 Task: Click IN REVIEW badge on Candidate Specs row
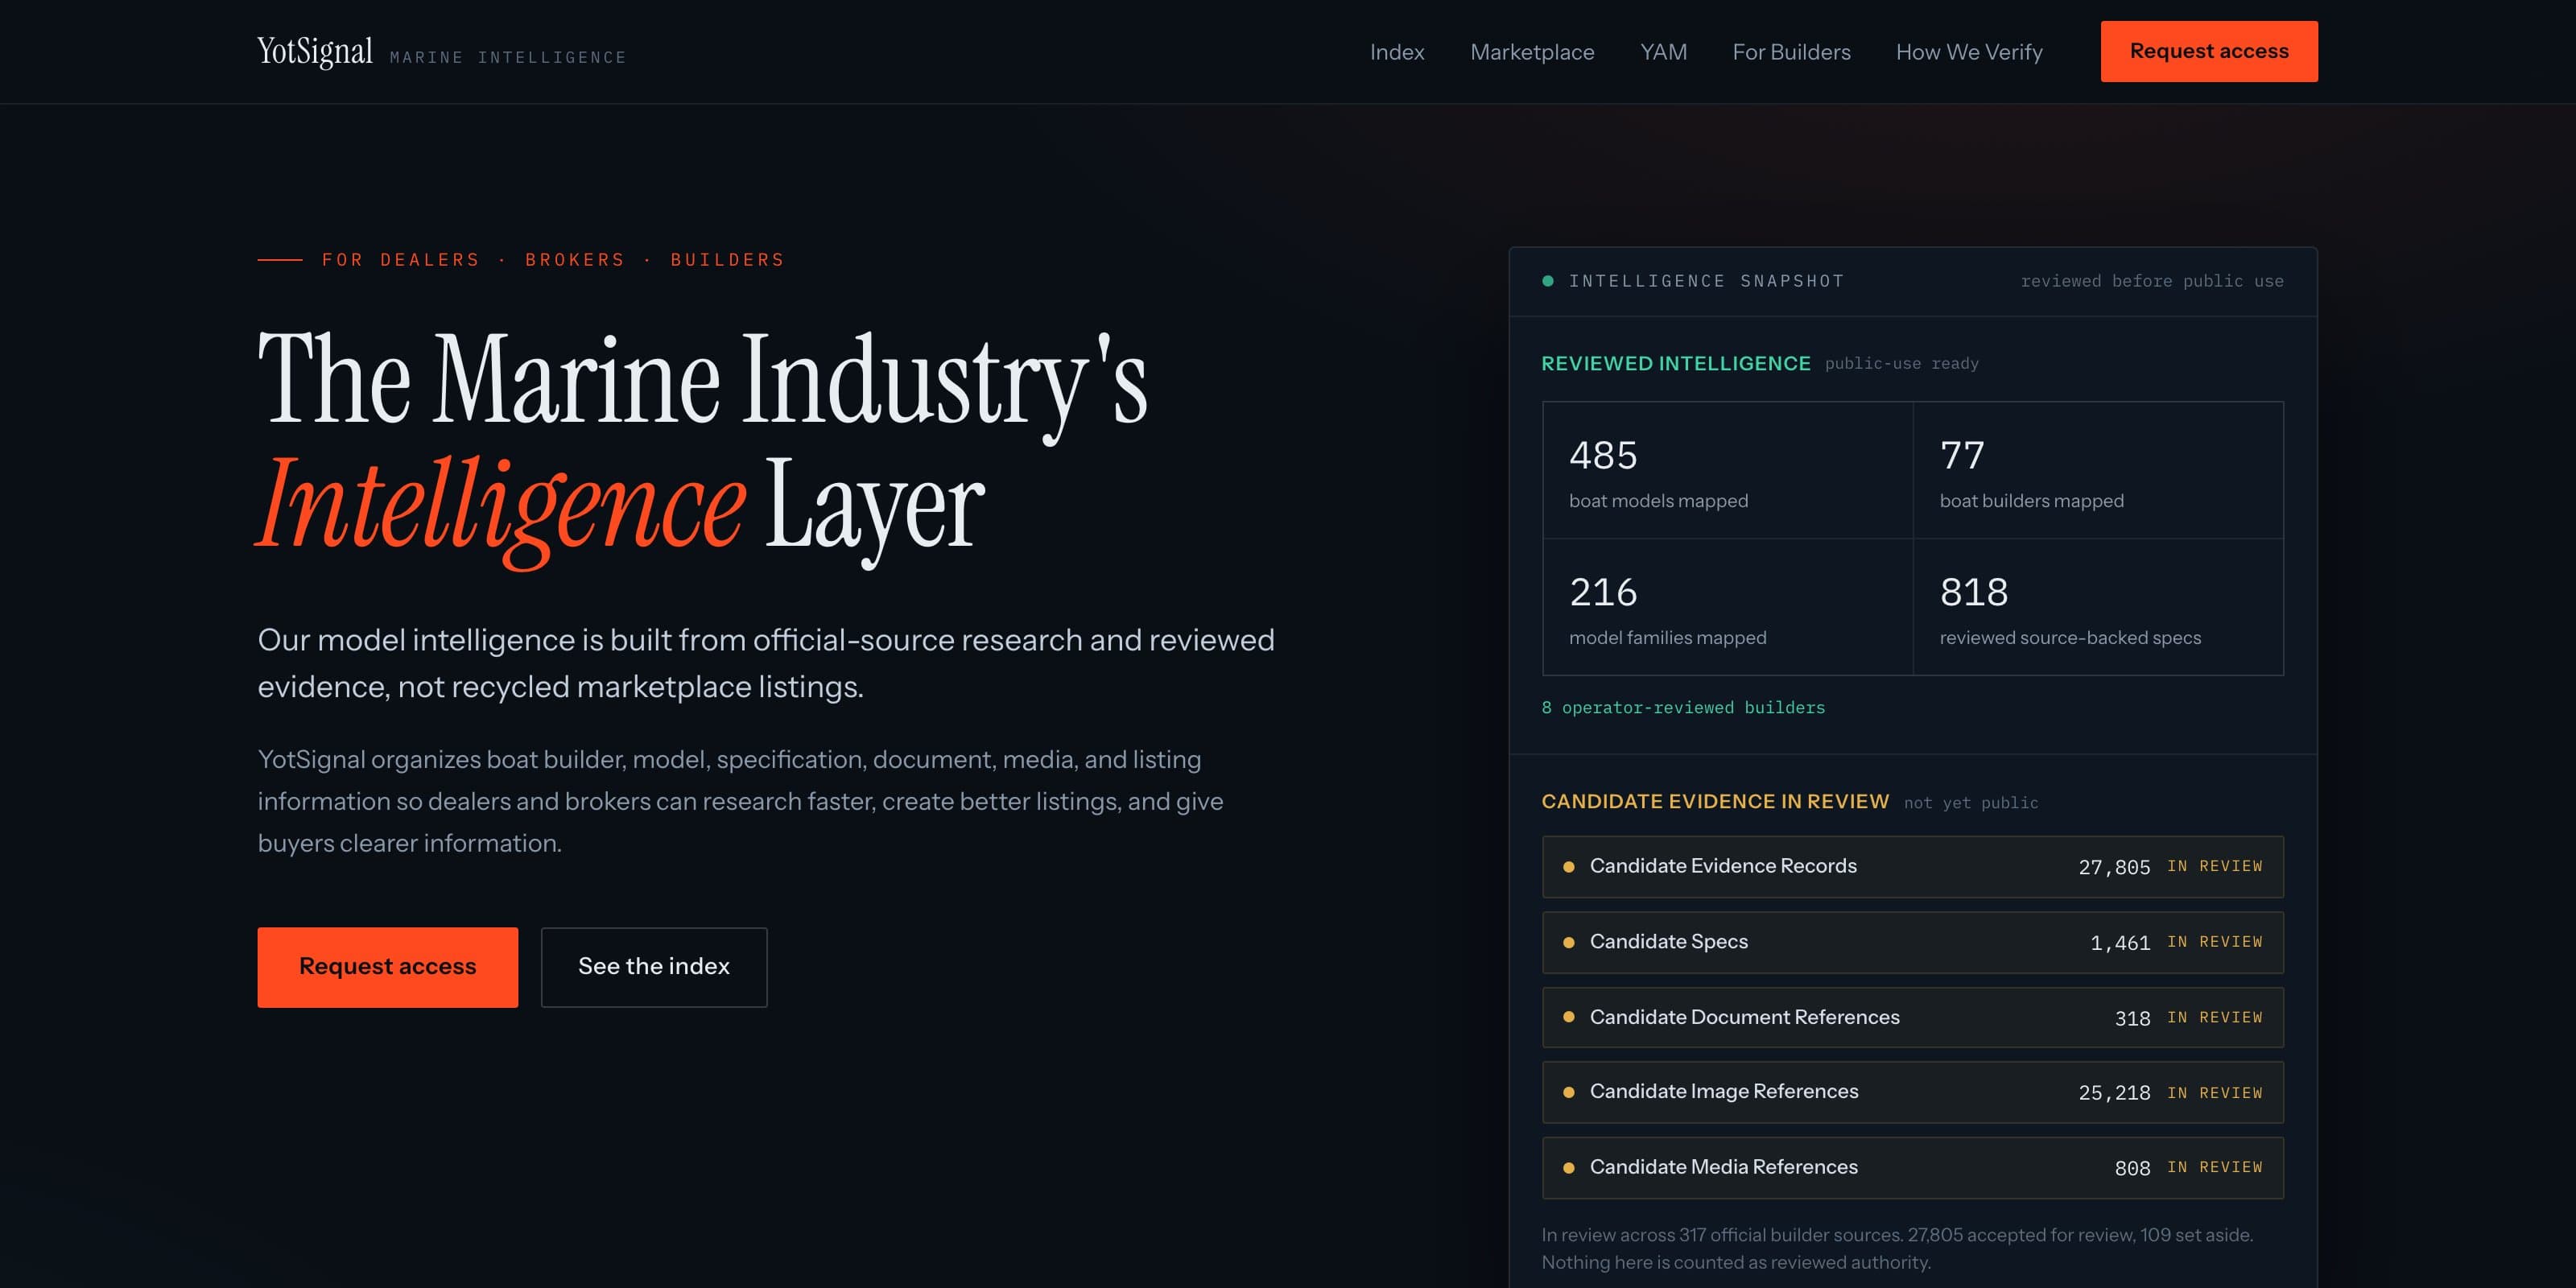point(2214,942)
